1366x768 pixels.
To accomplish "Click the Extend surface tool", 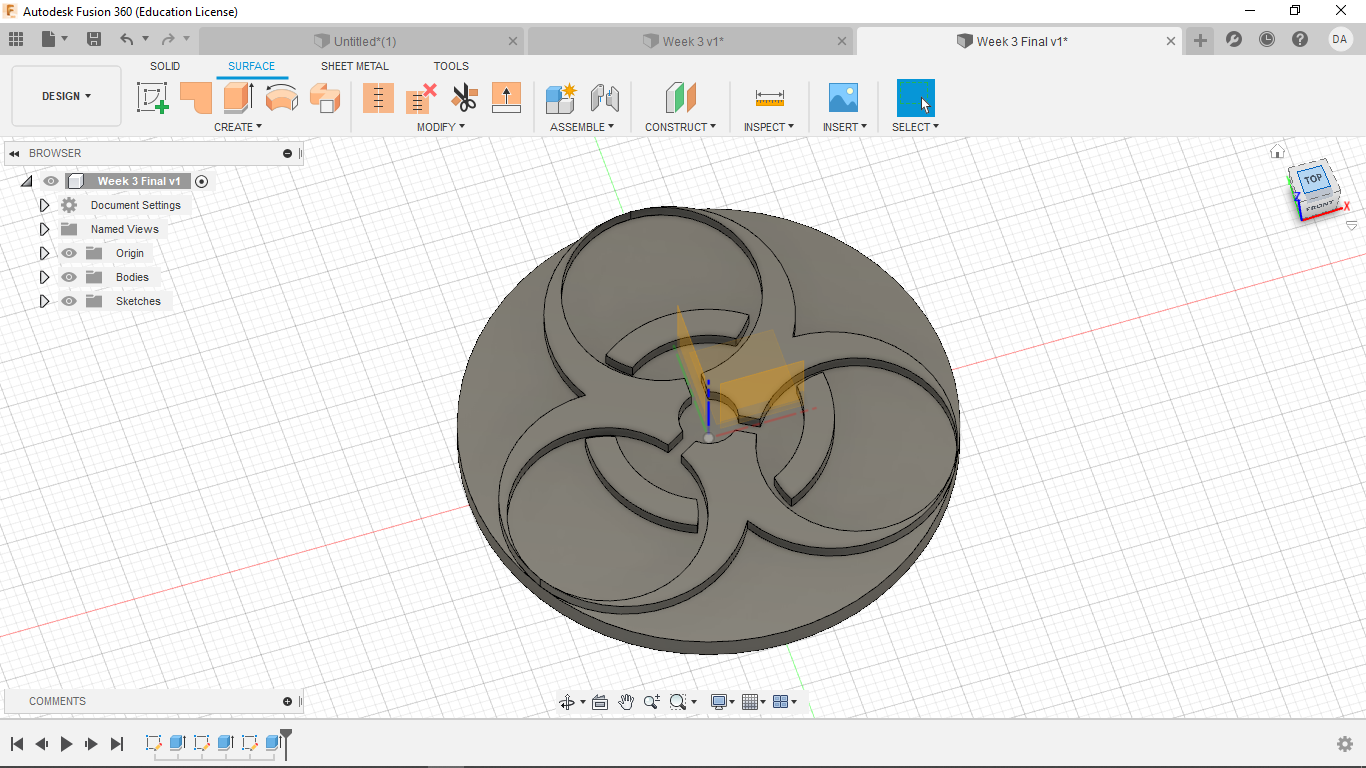I will 507,97.
